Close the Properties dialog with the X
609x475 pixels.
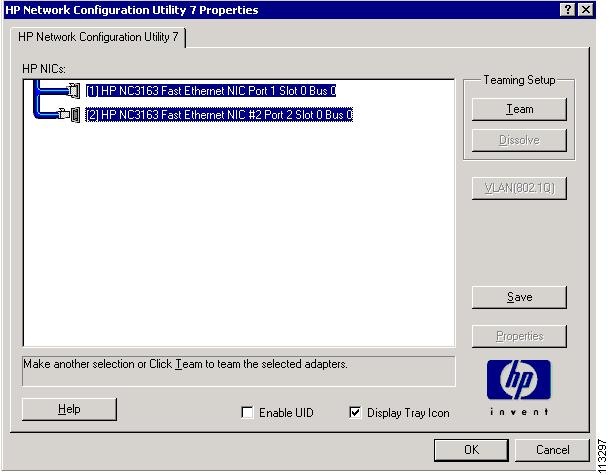click(x=586, y=9)
